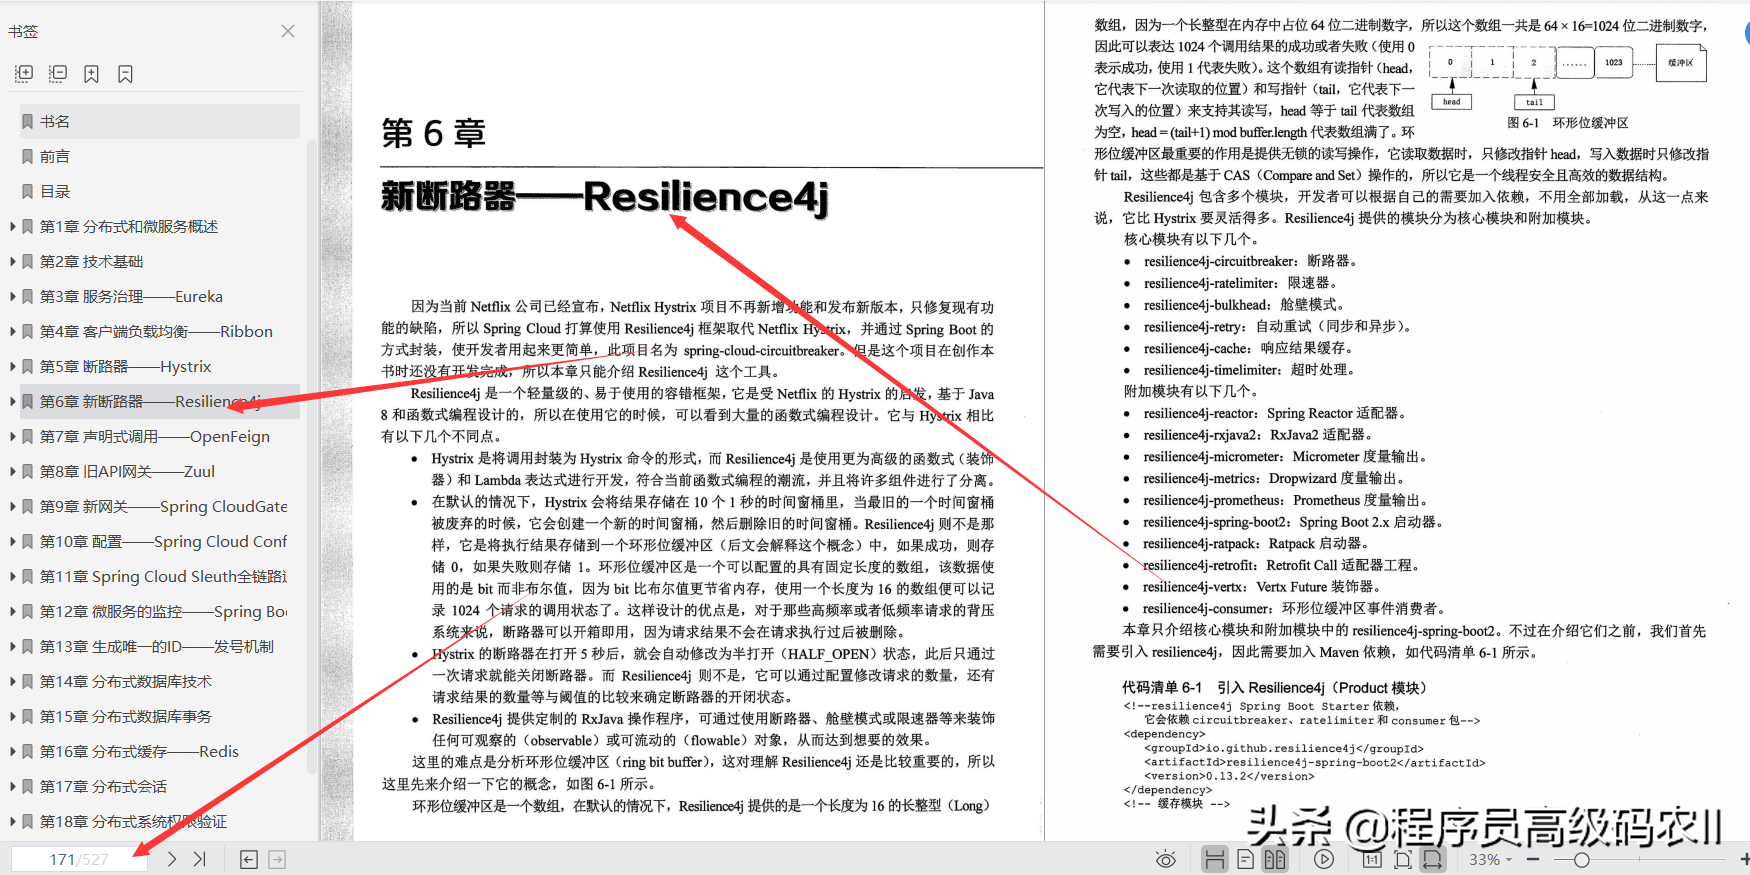
Task: Start the slideshow play button
Action: pyautogui.click(x=1324, y=859)
